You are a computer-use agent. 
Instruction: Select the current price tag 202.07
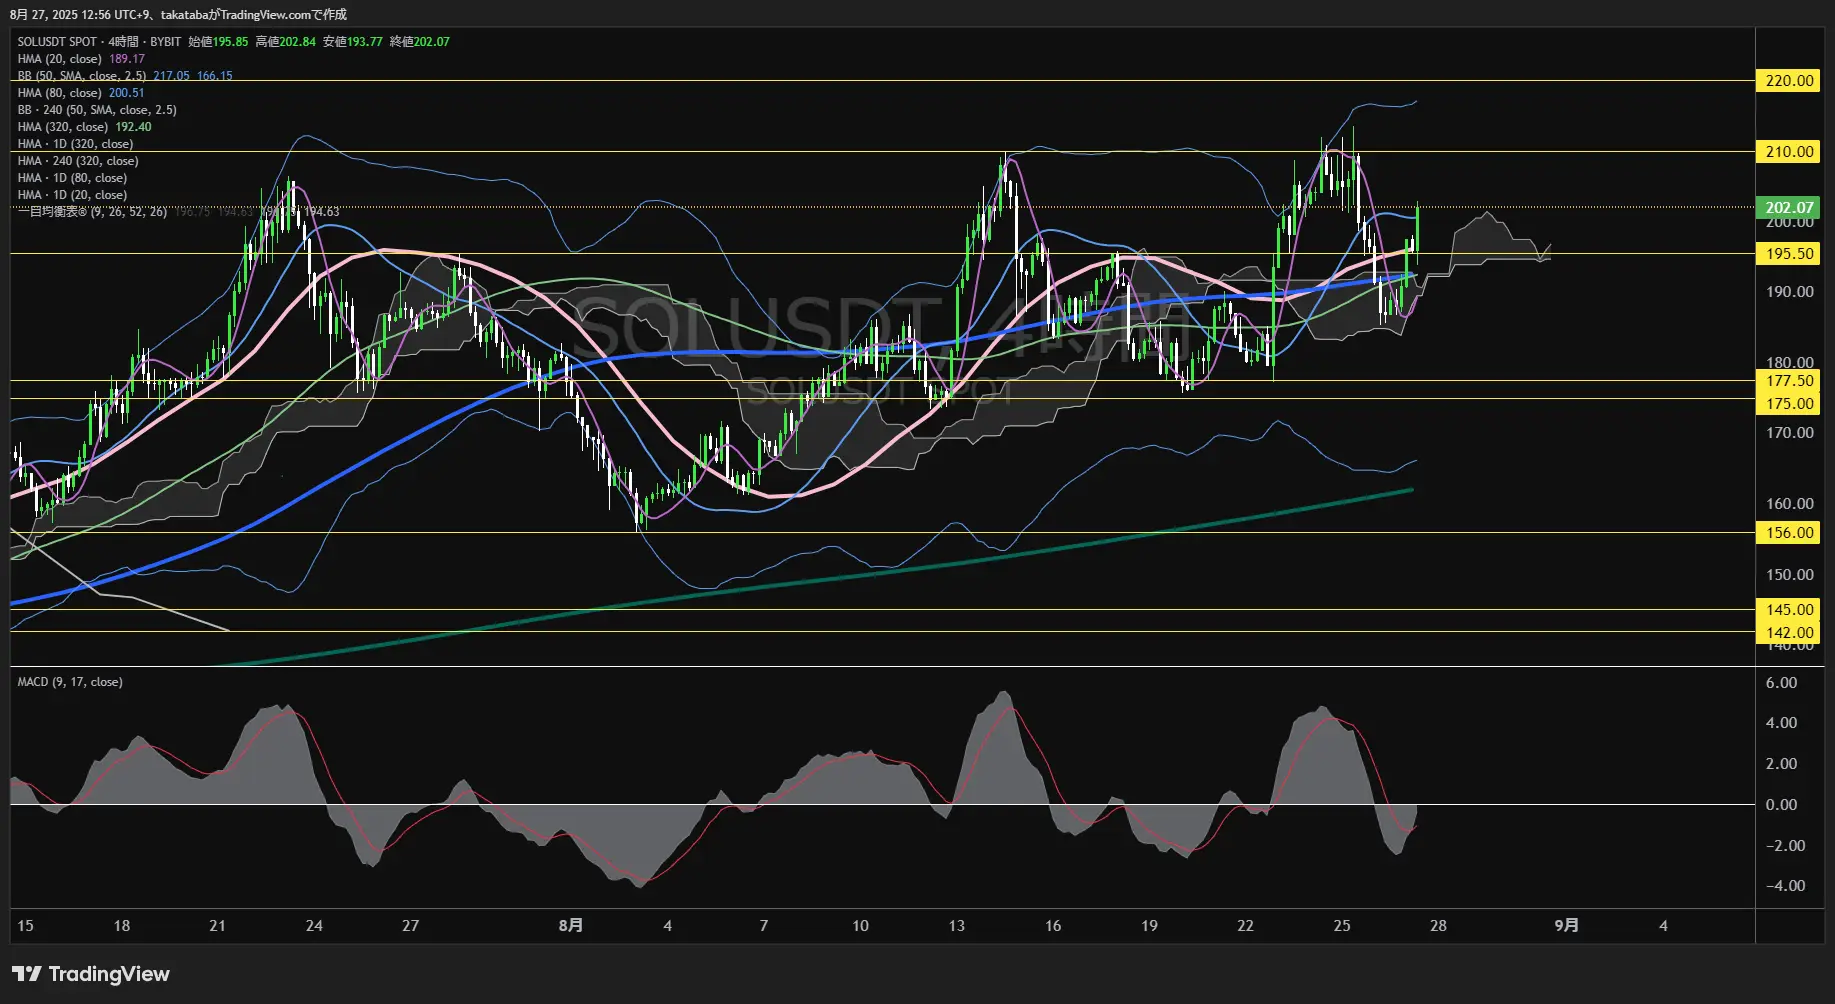[x=1789, y=208]
